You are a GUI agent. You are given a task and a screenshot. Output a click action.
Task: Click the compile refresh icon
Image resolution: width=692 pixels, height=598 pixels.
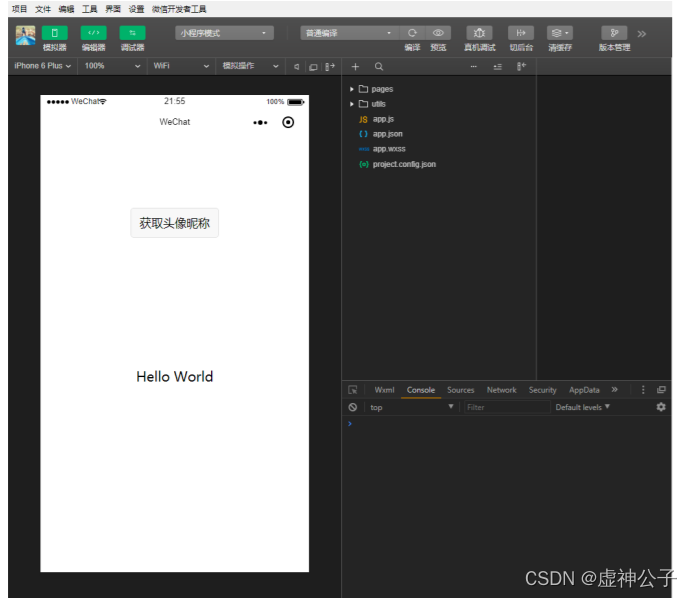click(x=412, y=33)
